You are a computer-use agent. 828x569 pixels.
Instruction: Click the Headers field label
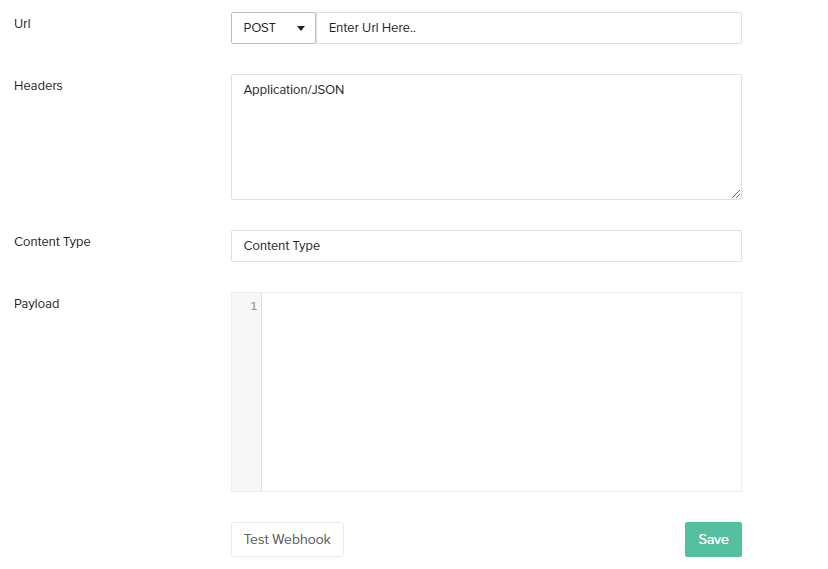[38, 86]
